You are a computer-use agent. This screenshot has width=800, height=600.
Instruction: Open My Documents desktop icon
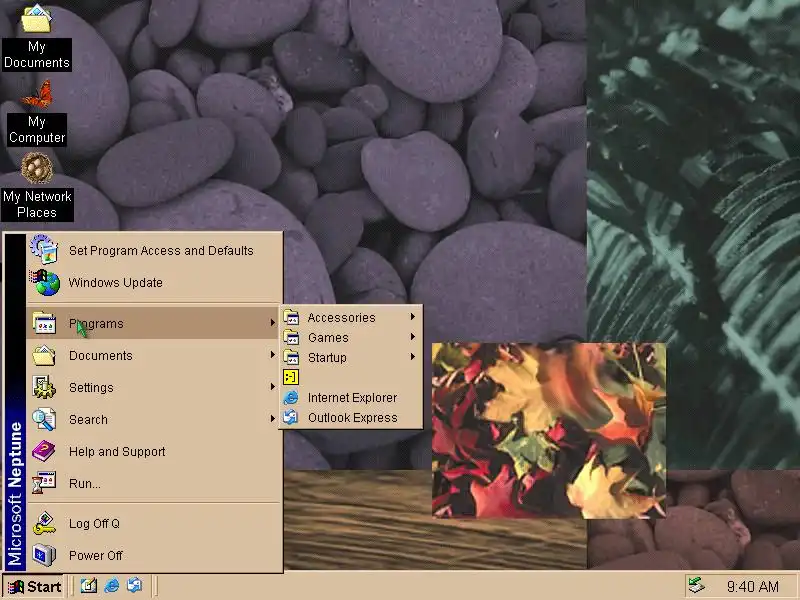click(36, 18)
